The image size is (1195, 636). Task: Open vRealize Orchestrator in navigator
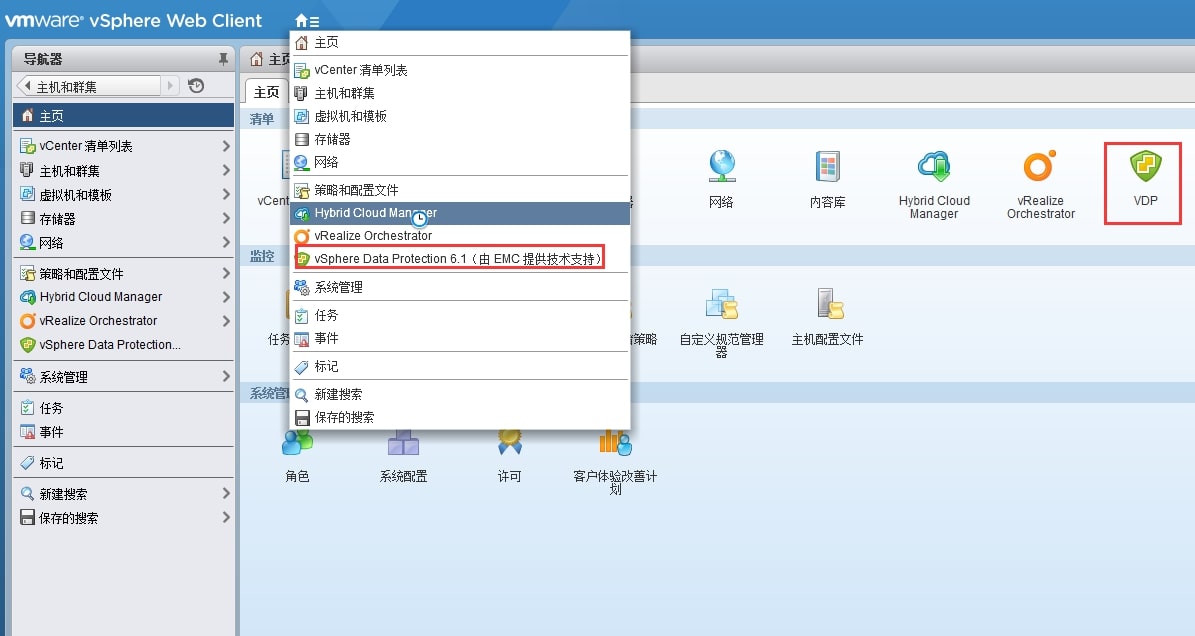pos(123,321)
